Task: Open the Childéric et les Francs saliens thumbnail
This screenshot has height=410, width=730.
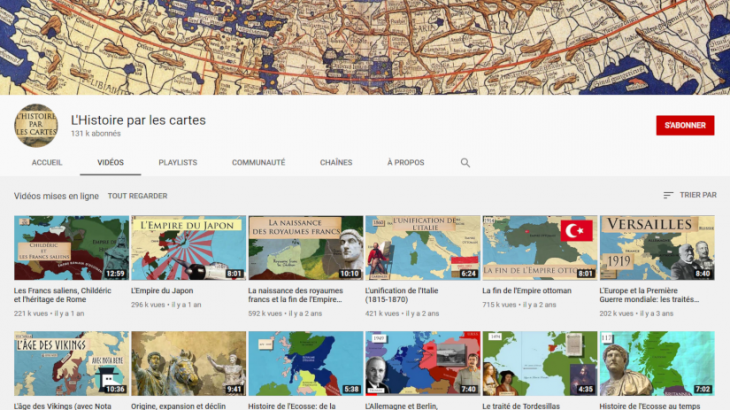Action: [71, 247]
